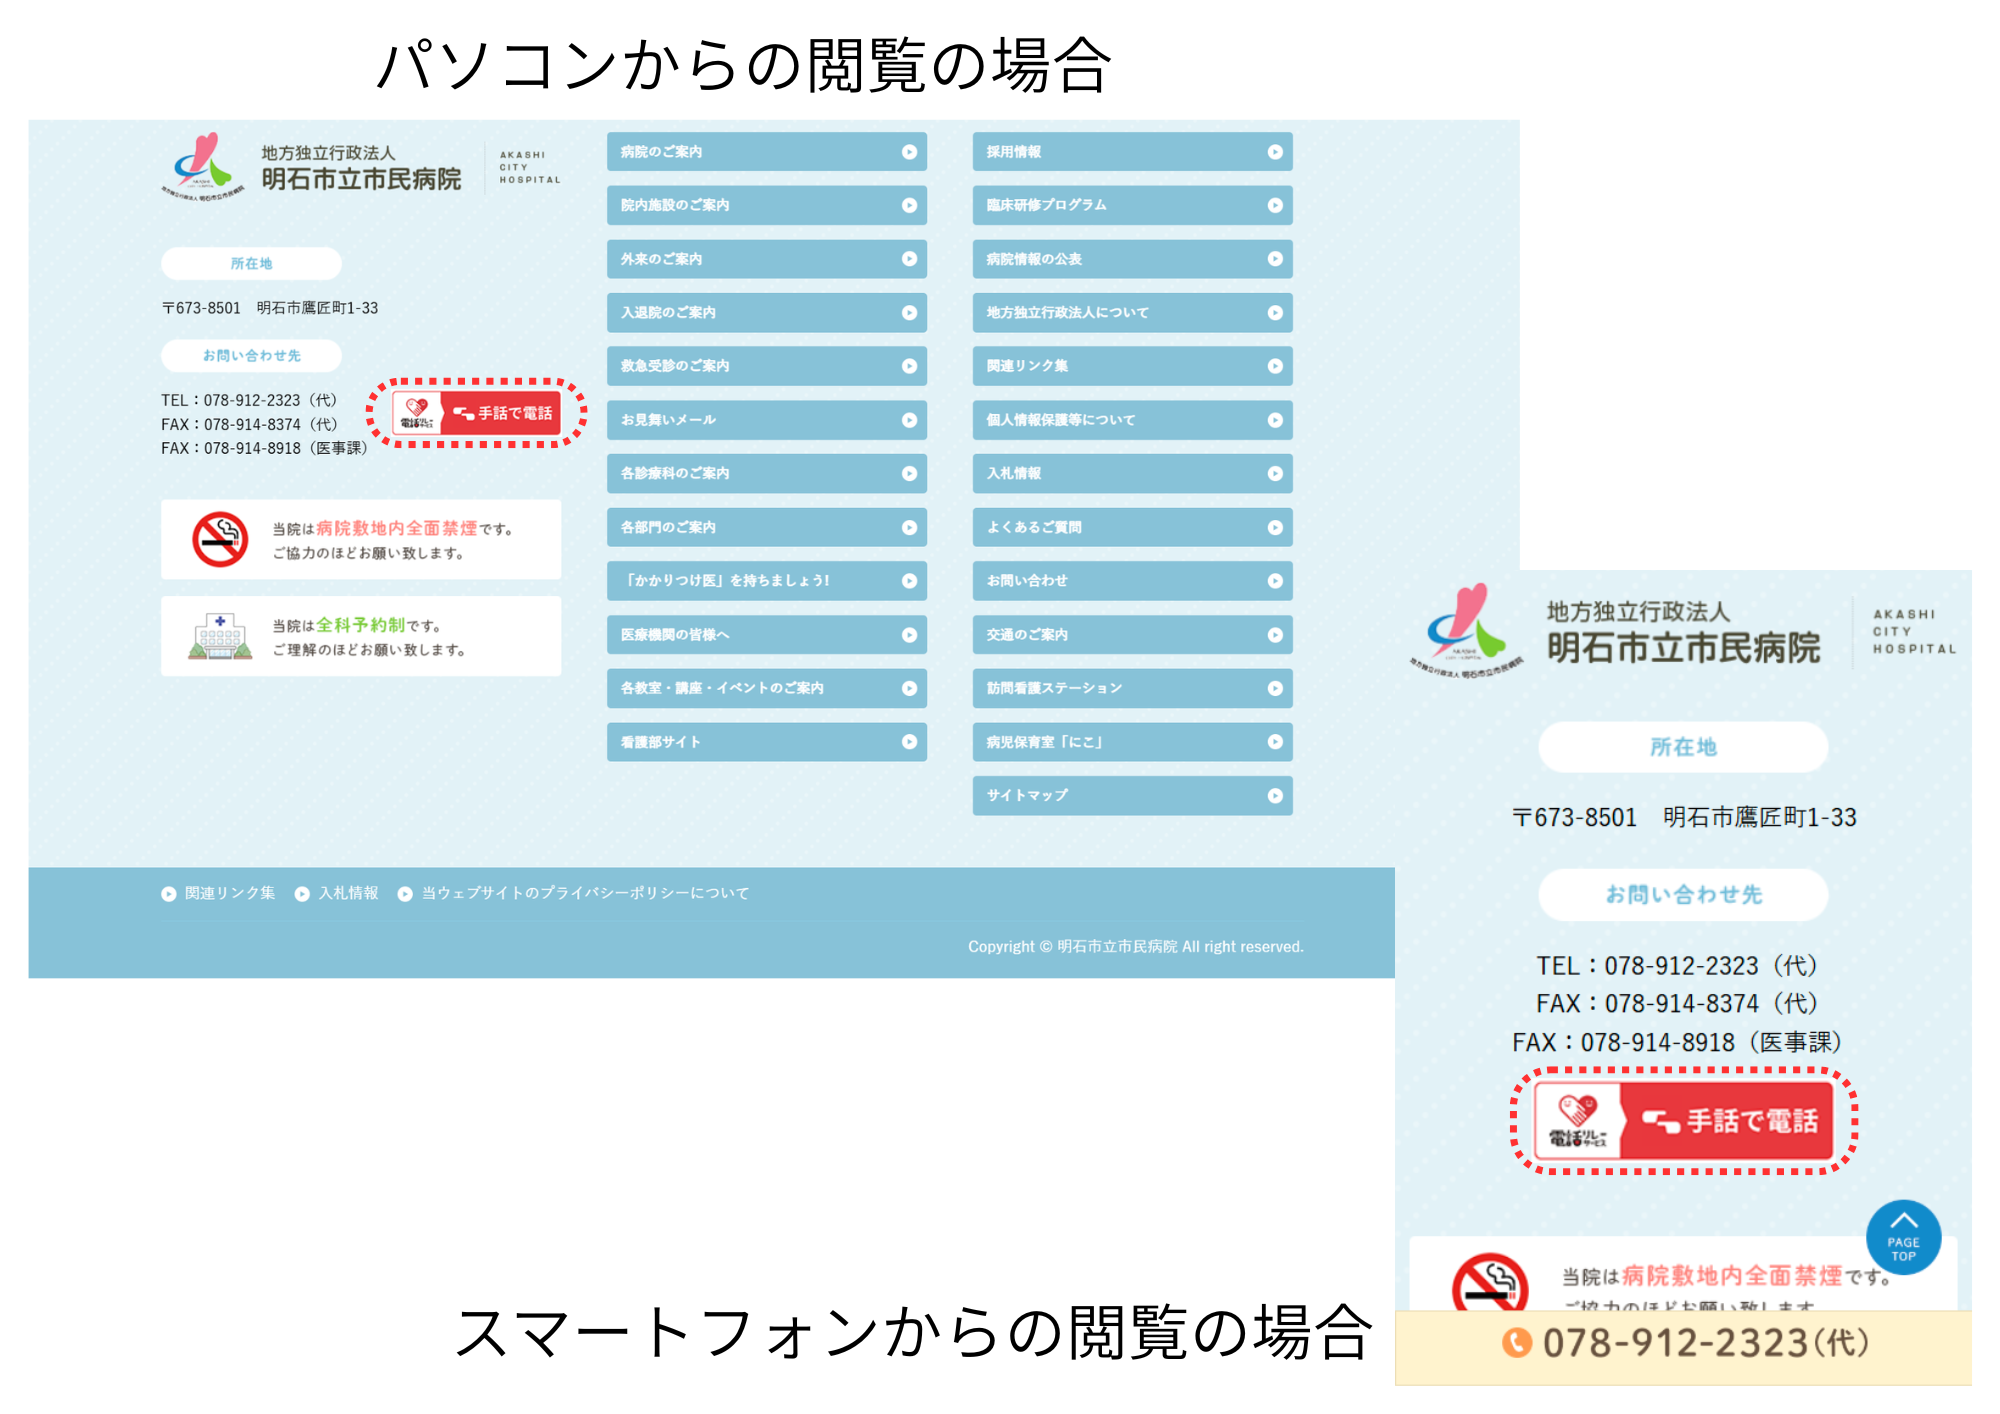The image size is (2000, 1414).
Task: Click FAX:078-914-8918(医事課) in smartphone view
Action: pyautogui.click(x=1677, y=1043)
